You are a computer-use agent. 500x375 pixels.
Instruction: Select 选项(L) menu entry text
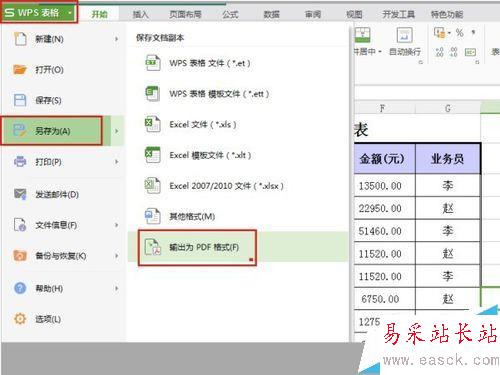tap(48, 319)
